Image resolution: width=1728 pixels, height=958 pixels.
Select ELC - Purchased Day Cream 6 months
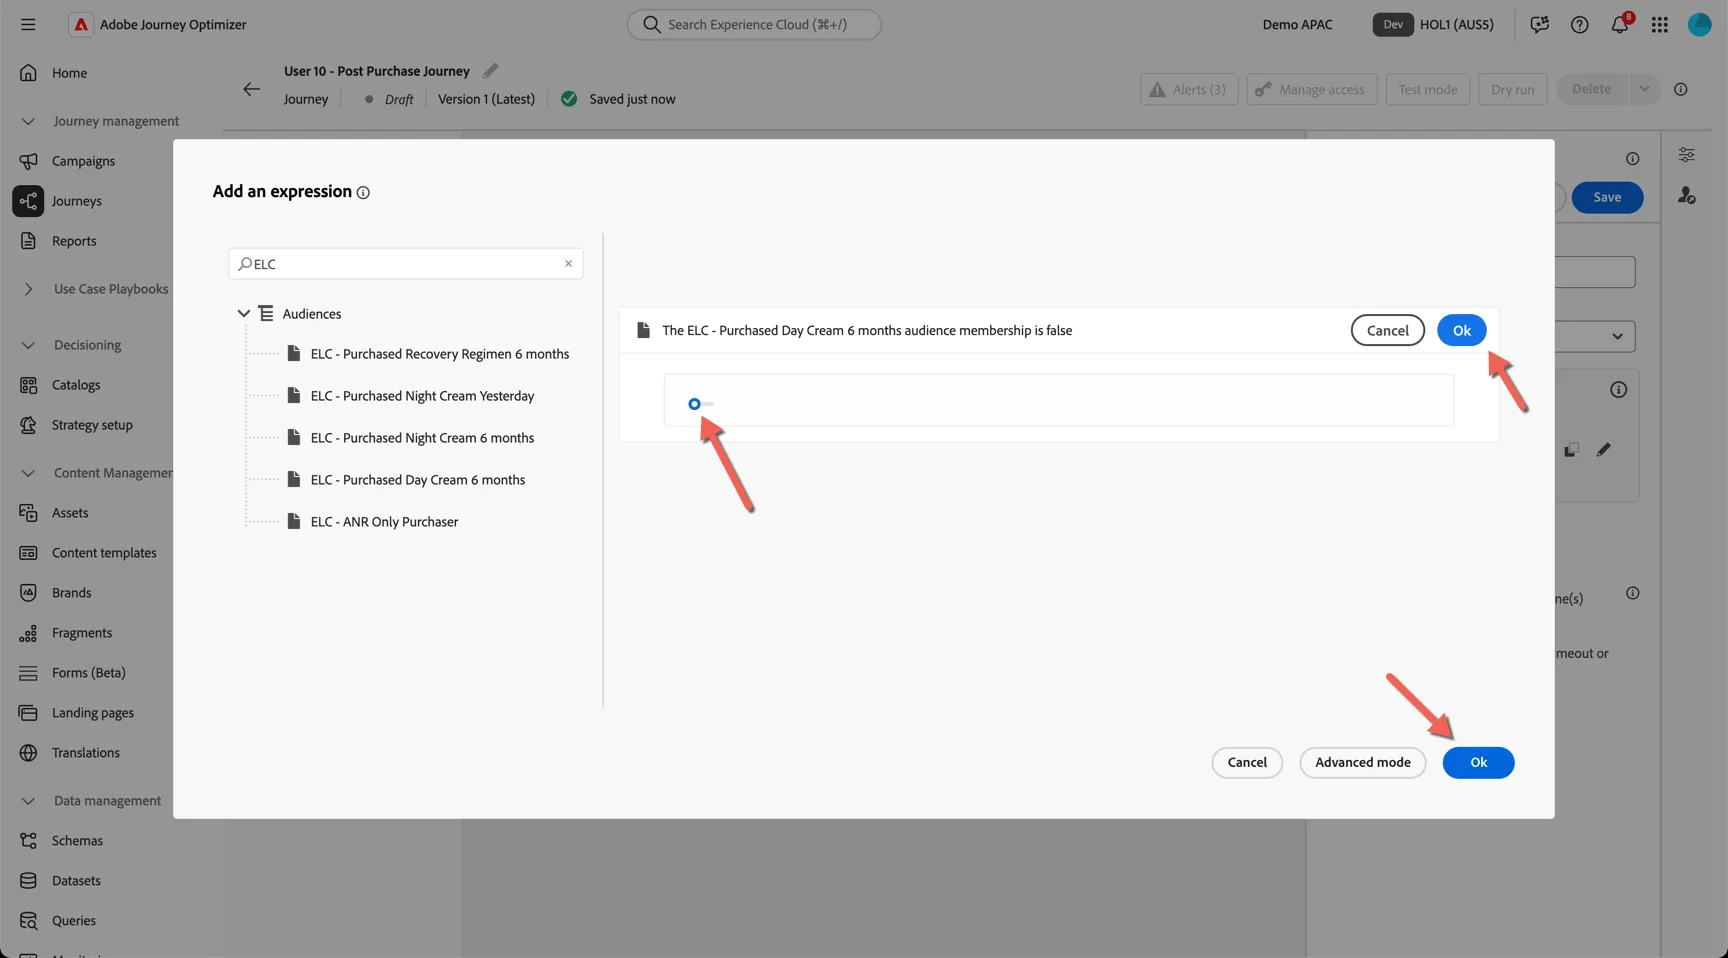tap(417, 480)
